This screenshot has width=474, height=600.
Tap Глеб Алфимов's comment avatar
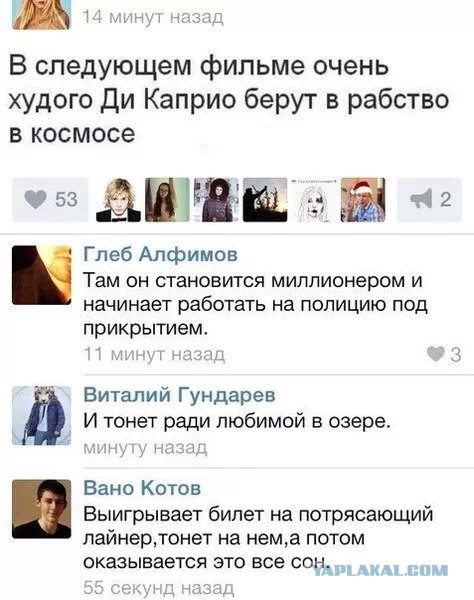[42, 275]
